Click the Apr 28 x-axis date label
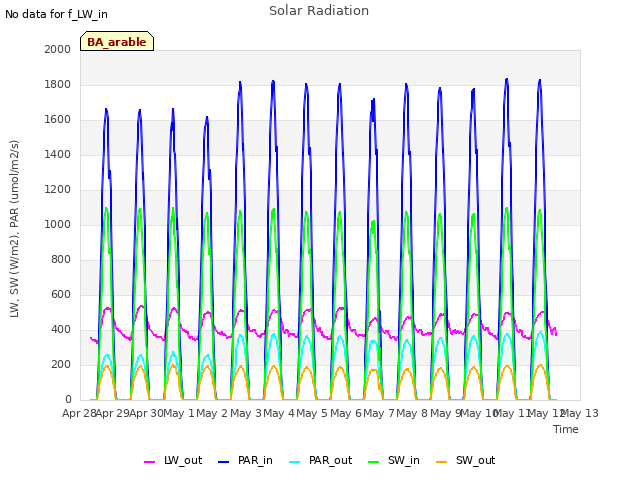This screenshot has height=480, width=640. [x=79, y=413]
